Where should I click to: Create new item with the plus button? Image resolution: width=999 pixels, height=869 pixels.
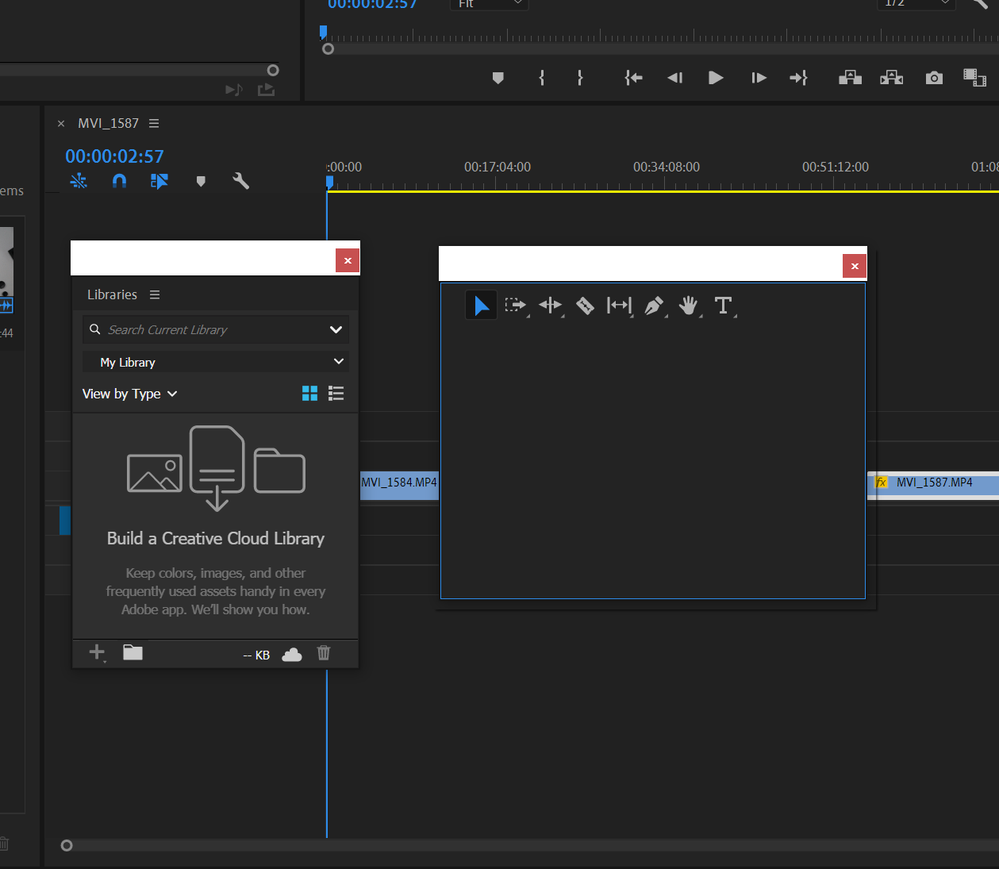pos(96,652)
